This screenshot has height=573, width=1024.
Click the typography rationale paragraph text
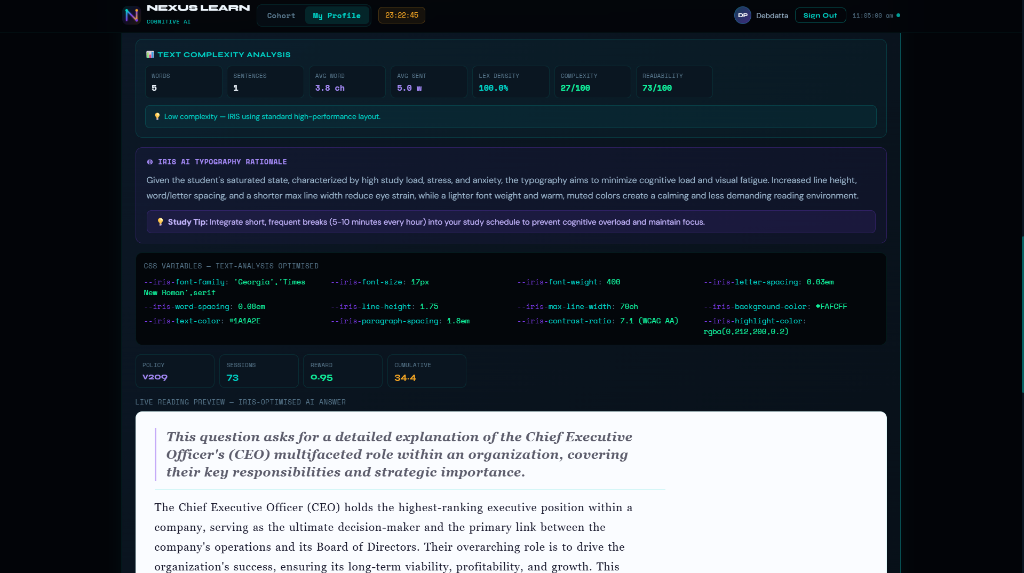tap(502, 188)
